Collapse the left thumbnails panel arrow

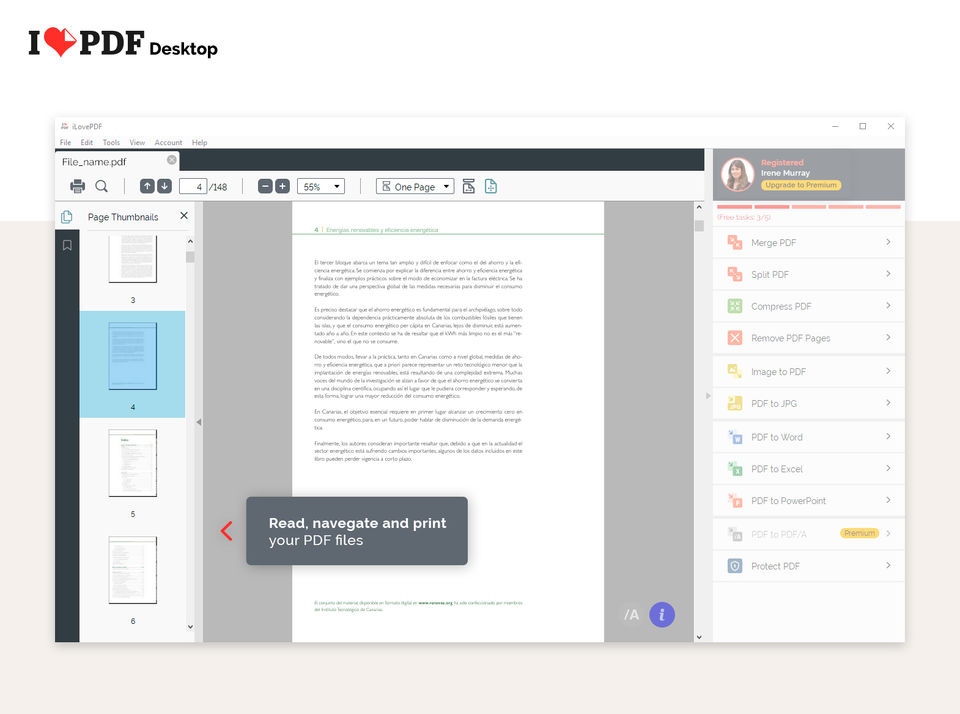click(x=198, y=422)
